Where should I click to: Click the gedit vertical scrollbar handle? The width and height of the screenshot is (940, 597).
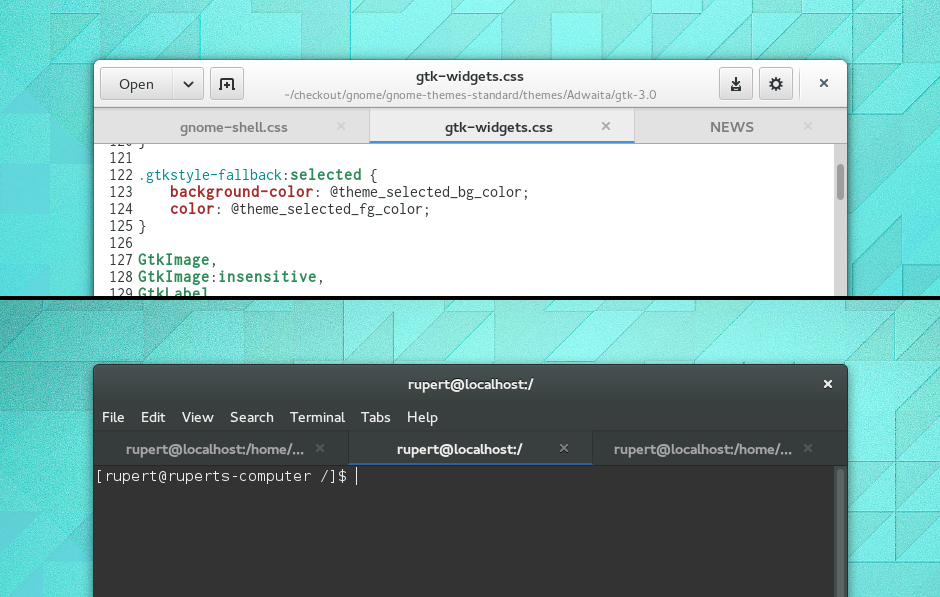coord(840,182)
